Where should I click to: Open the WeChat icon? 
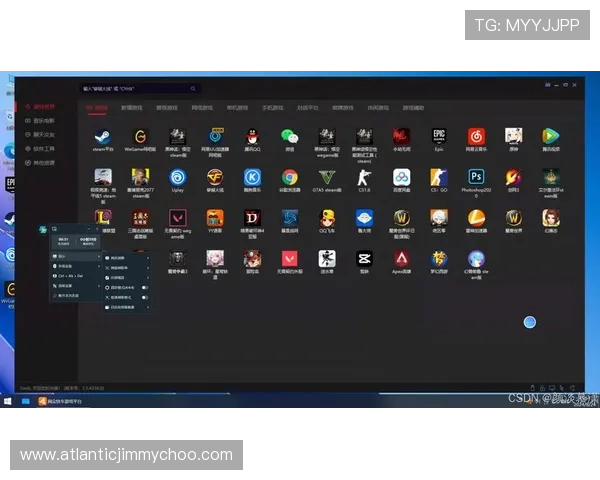(x=289, y=136)
